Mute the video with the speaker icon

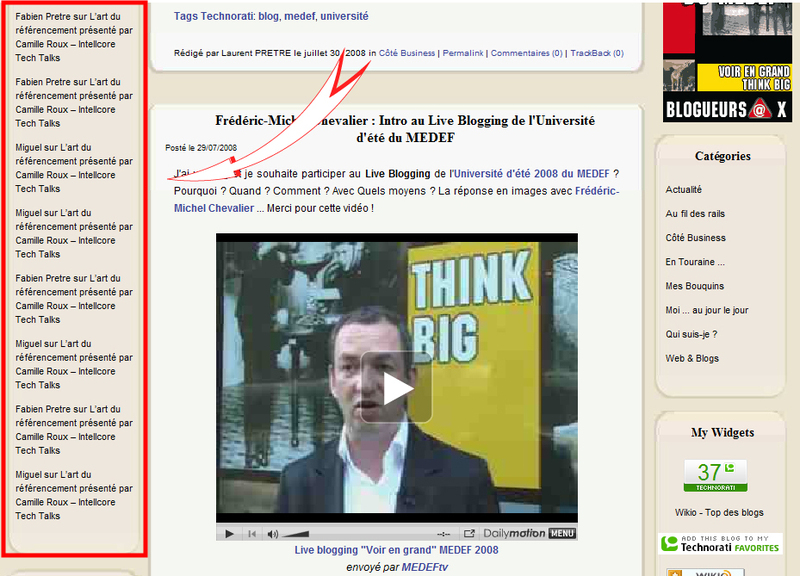[272, 534]
